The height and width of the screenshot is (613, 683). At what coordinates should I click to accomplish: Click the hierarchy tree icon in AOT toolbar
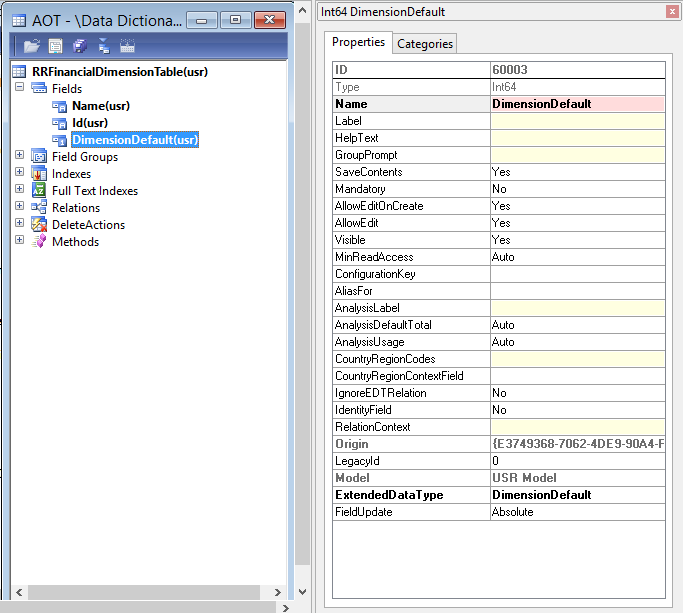pyautogui.click(x=104, y=46)
